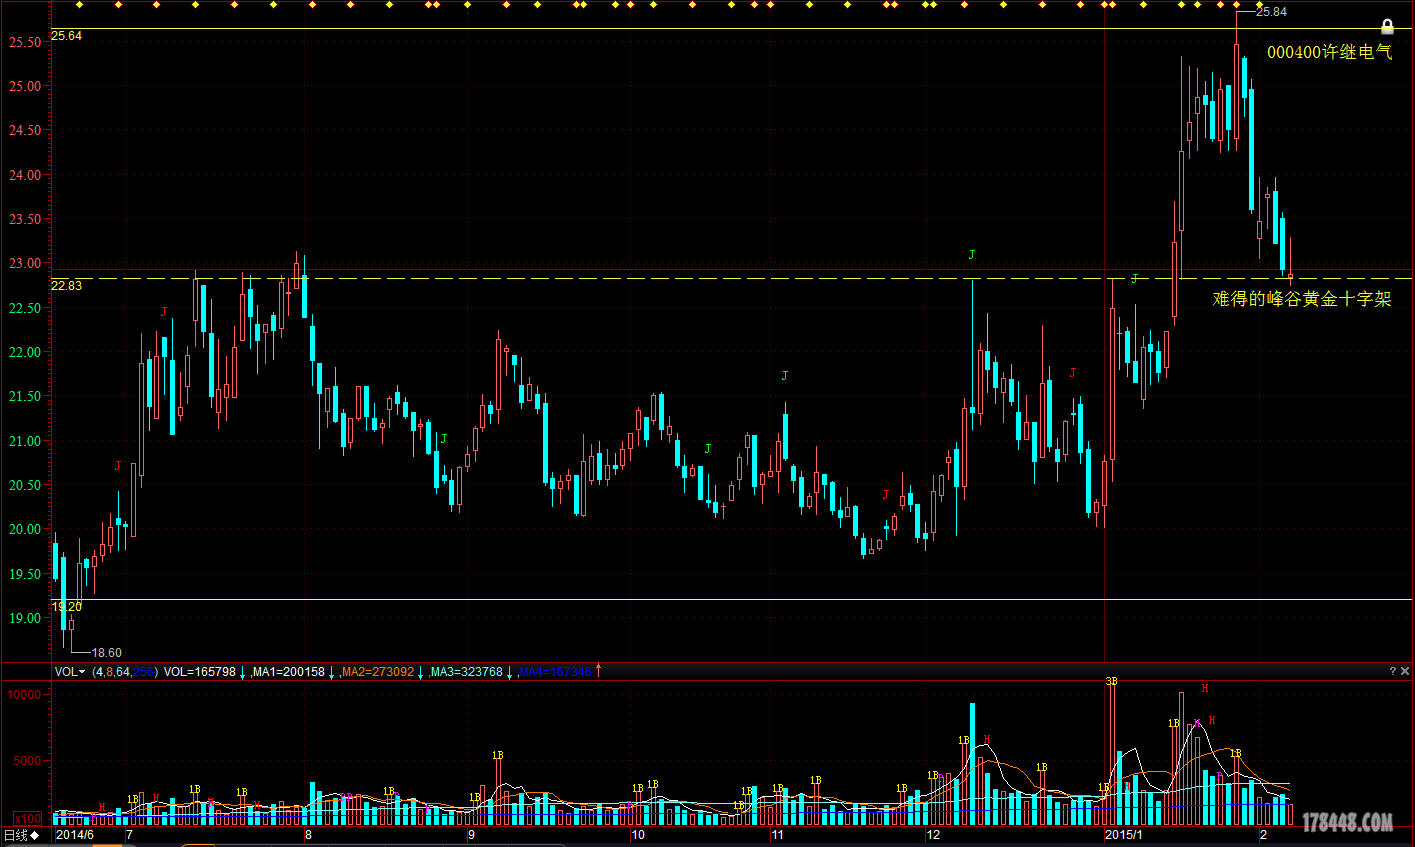This screenshot has width=1415, height=847.
Task: Open the VOL indicator dropdown
Action: pos(70,672)
